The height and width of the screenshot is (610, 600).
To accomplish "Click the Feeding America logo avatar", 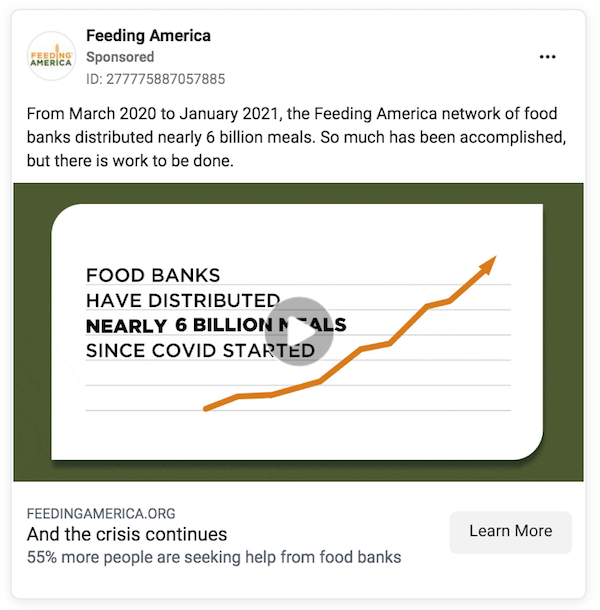I will pyautogui.click(x=51, y=57).
